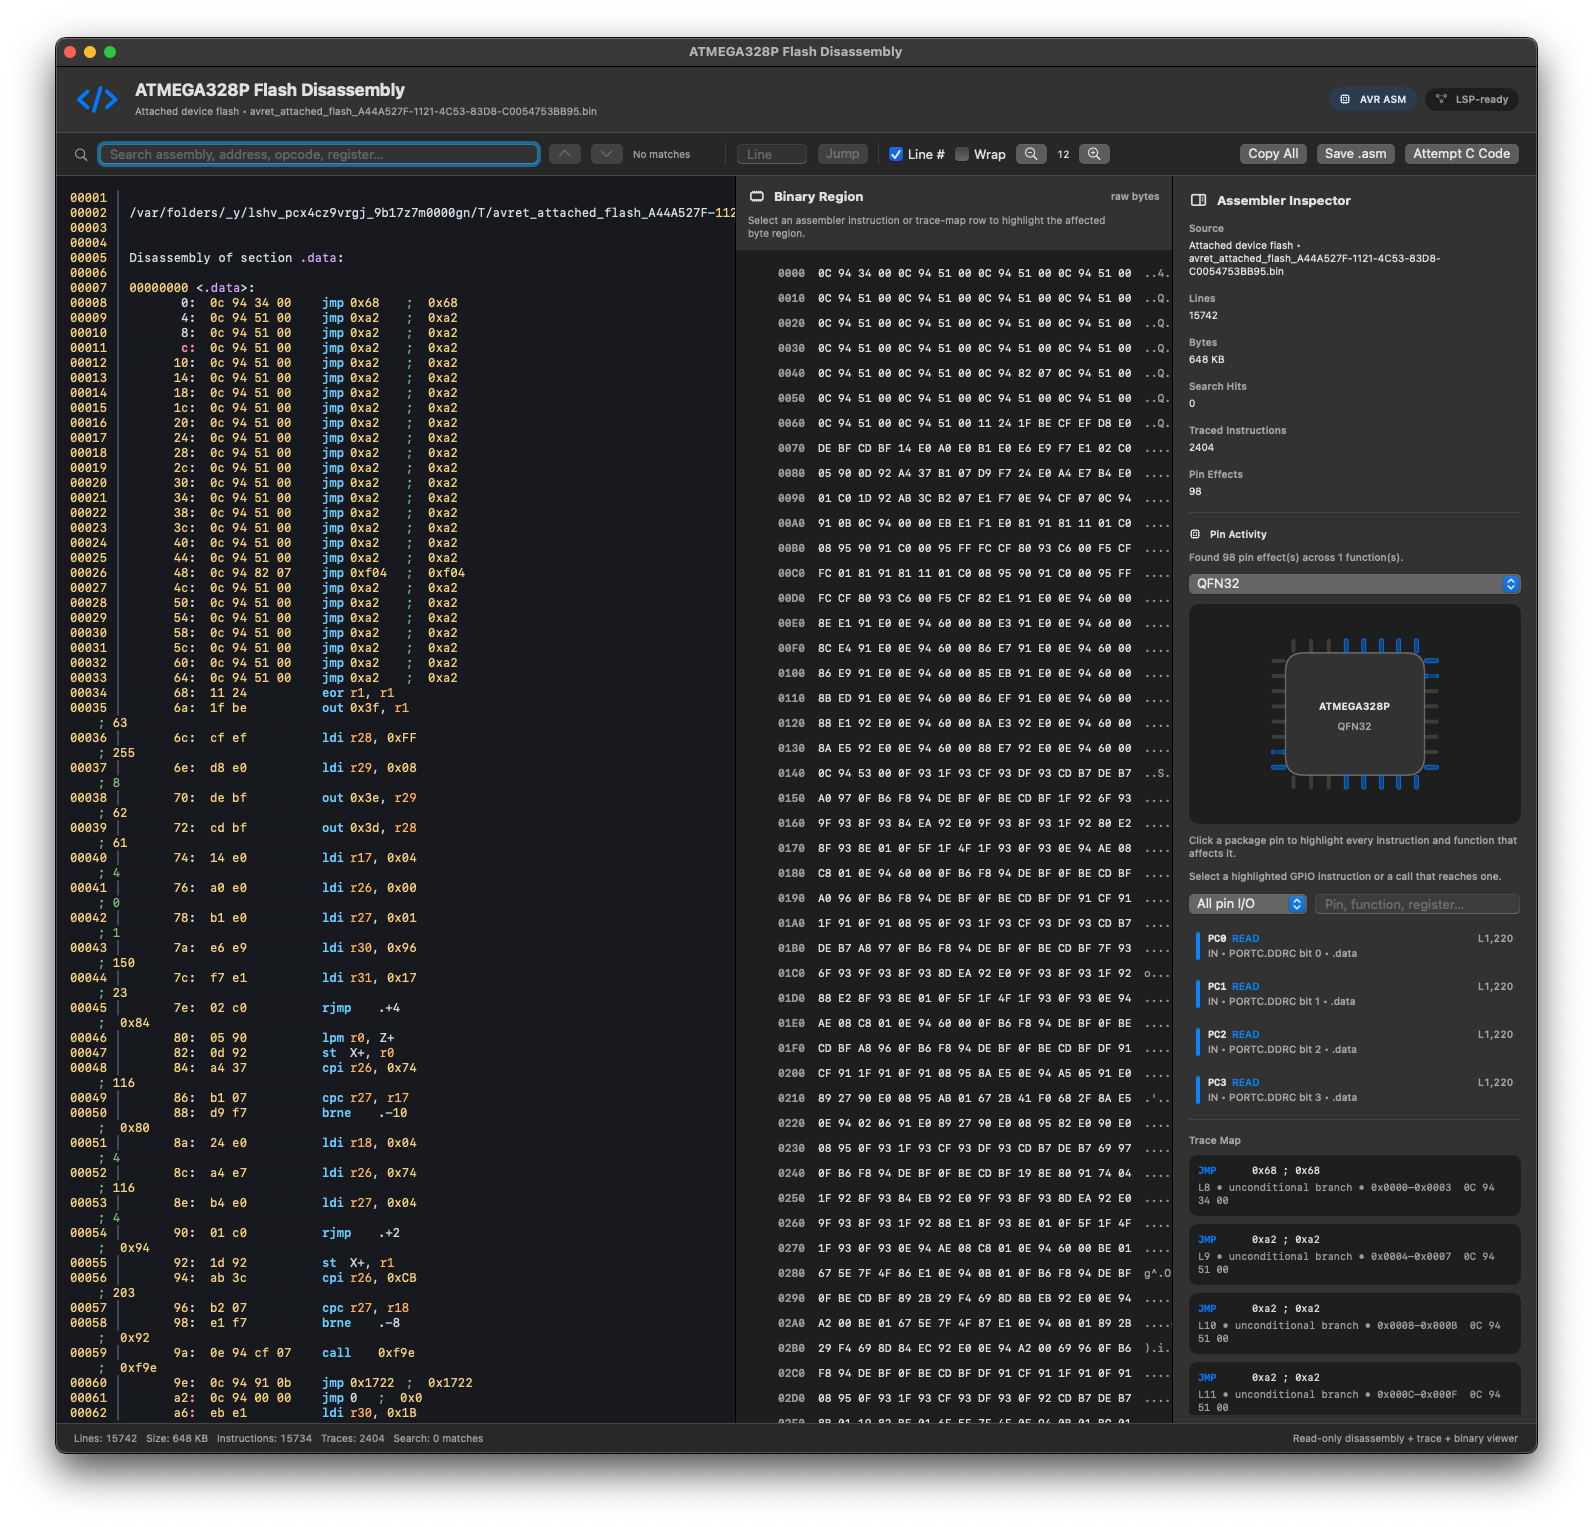This screenshot has height=1527, width=1593.
Task: Click the ATMEGA328P QFN32 chip diagram
Action: click(x=1354, y=715)
